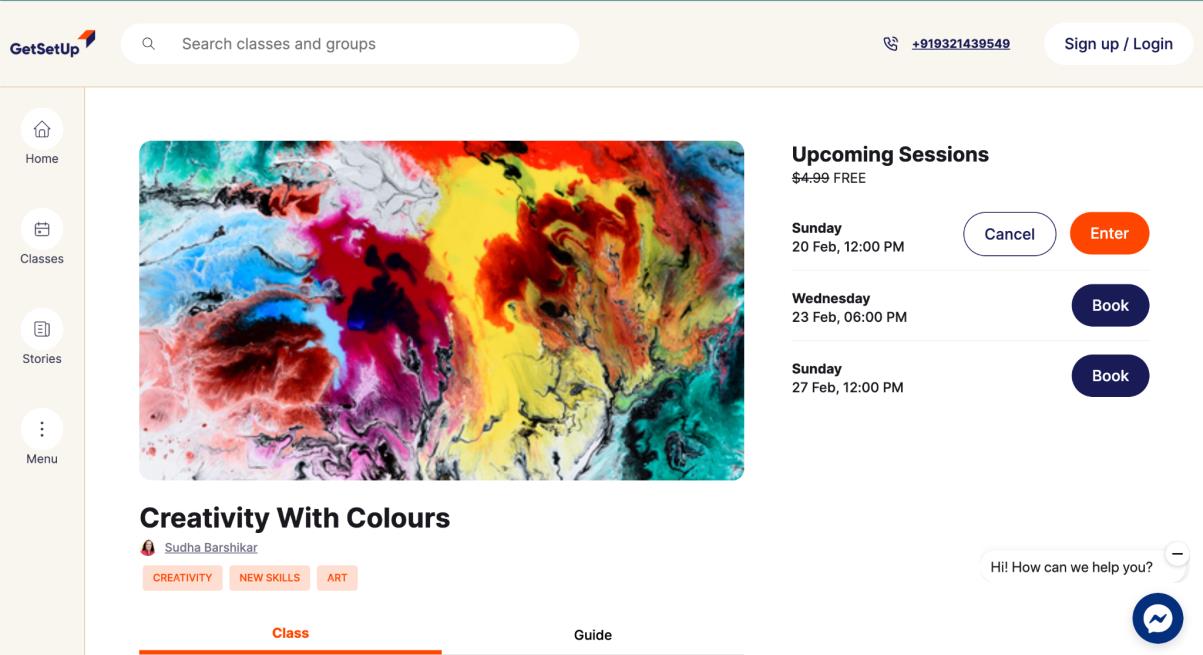Switch to the Guide tab
The height and width of the screenshot is (655, 1203).
[x=593, y=635]
